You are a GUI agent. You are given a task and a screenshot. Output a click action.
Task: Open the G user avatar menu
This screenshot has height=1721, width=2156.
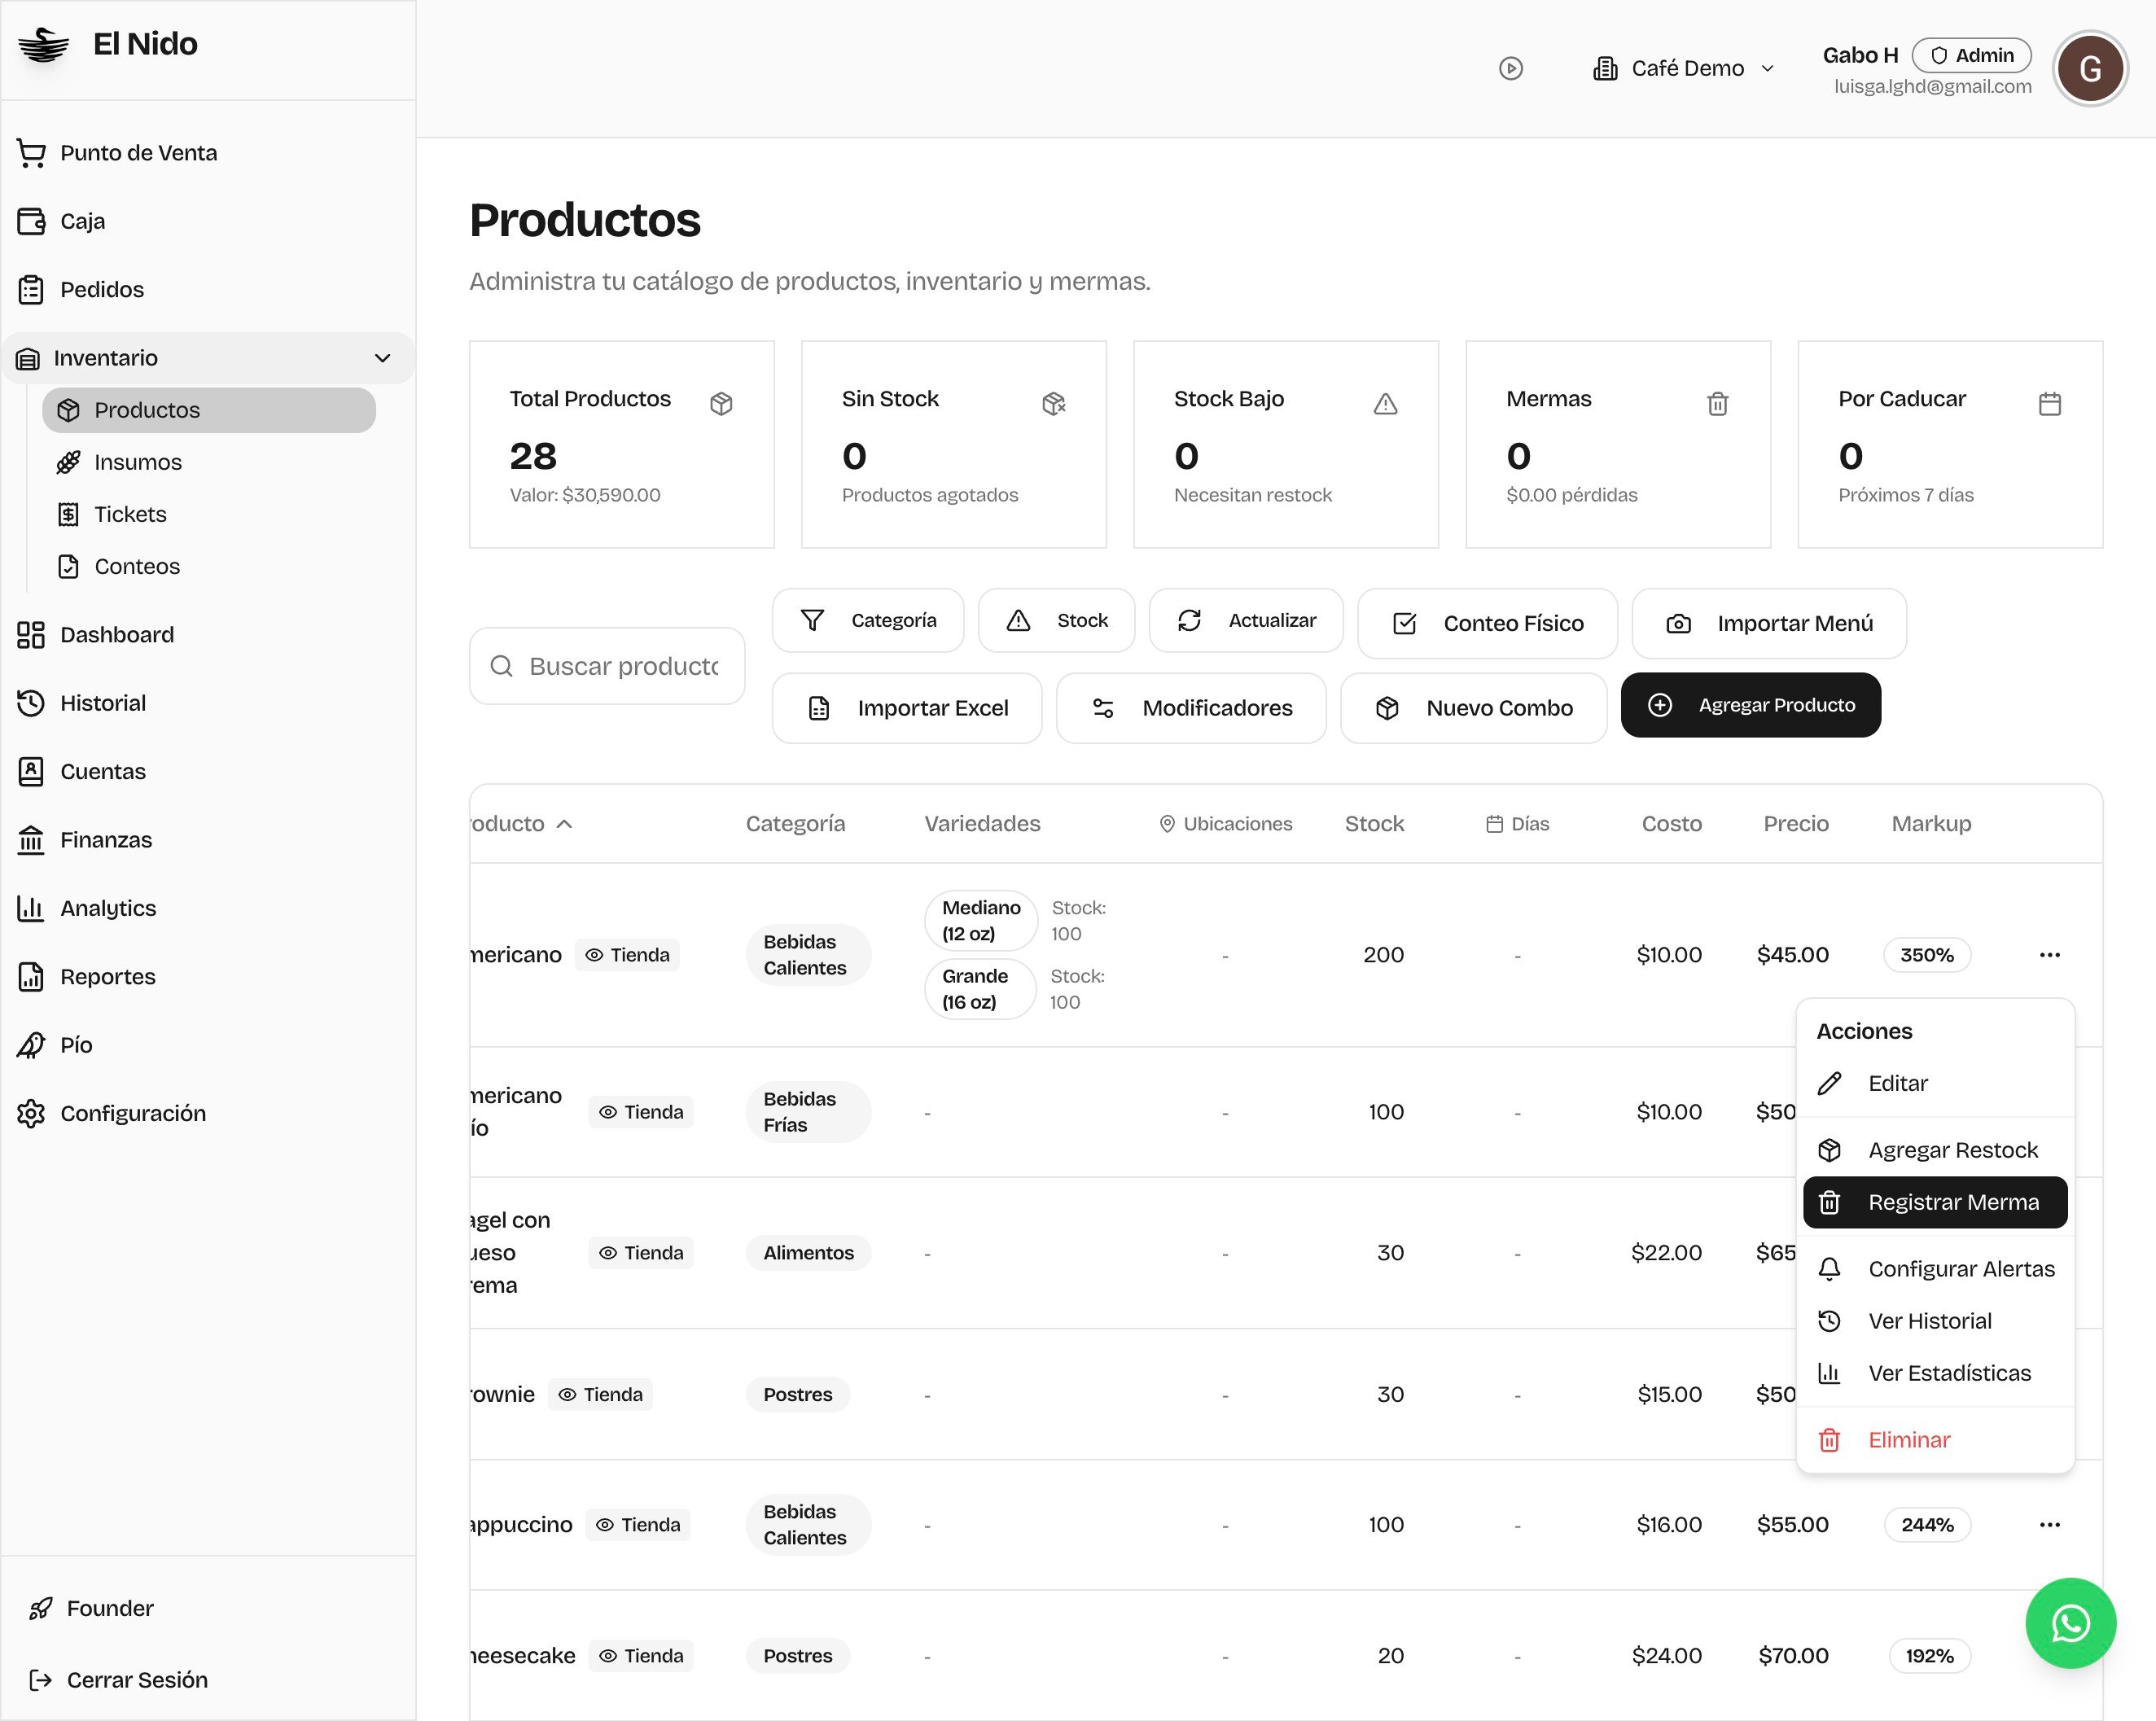pyautogui.click(x=2089, y=68)
